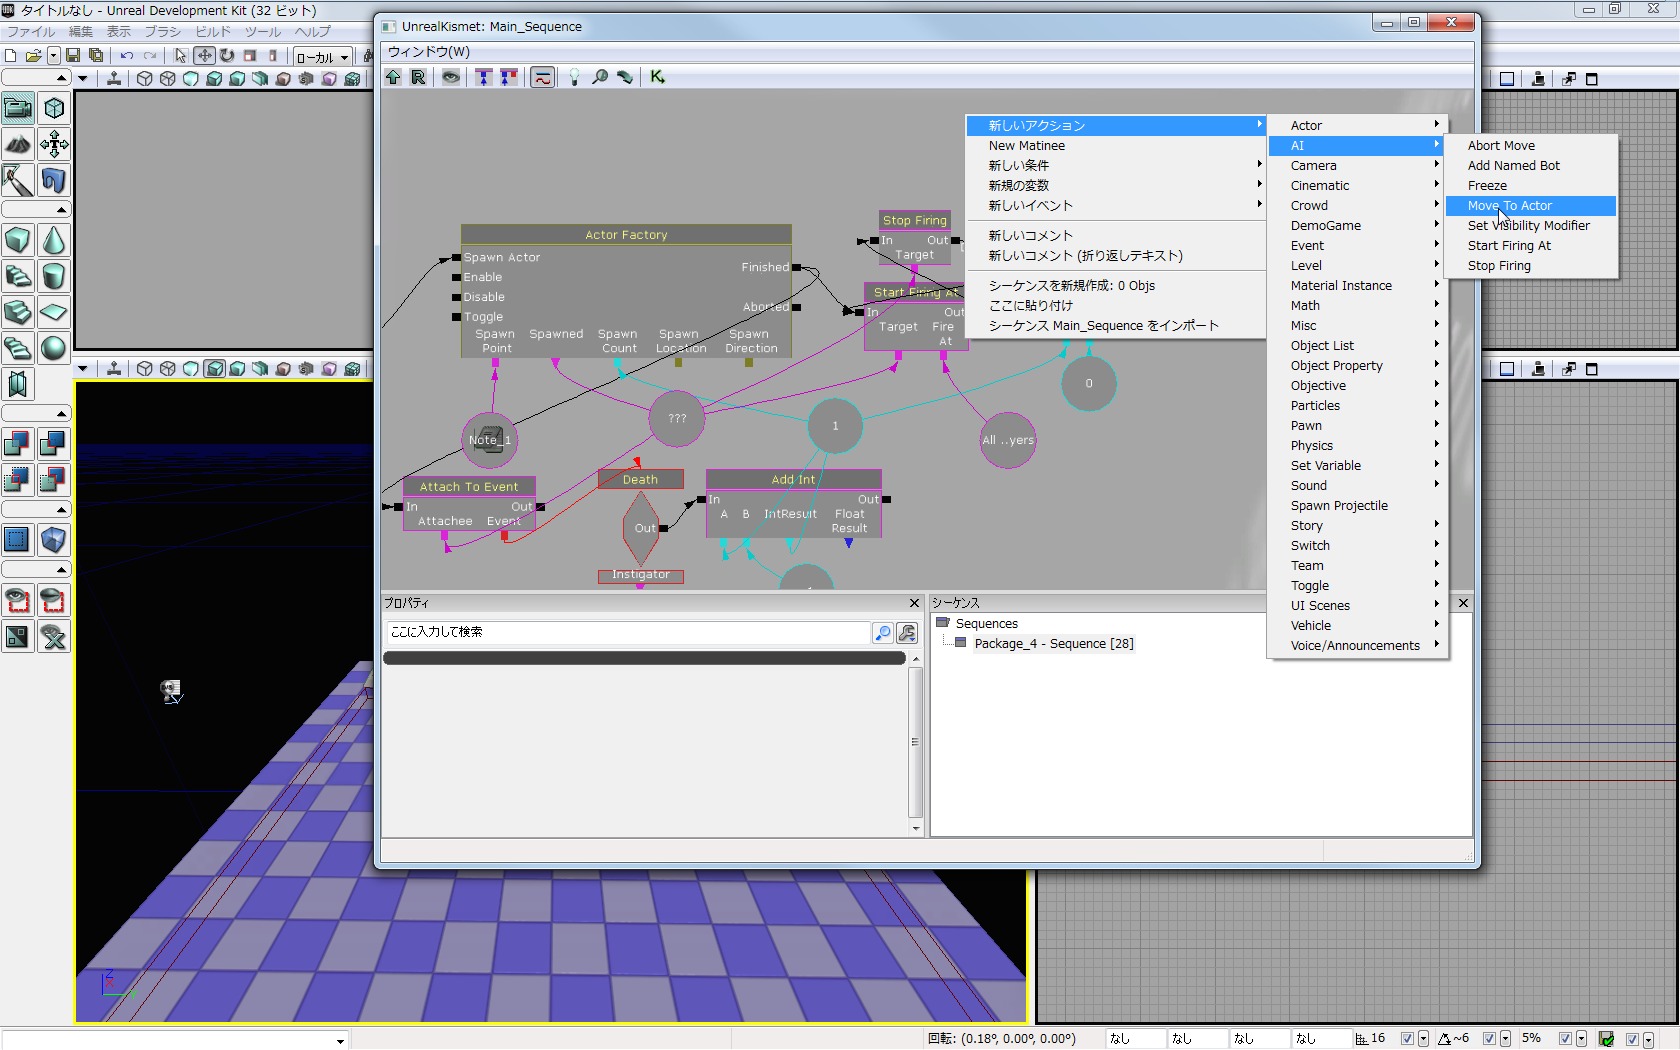Toggle the grid snap checkbox beside 16
This screenshot has height=1050, width=1680.
1407,1039
